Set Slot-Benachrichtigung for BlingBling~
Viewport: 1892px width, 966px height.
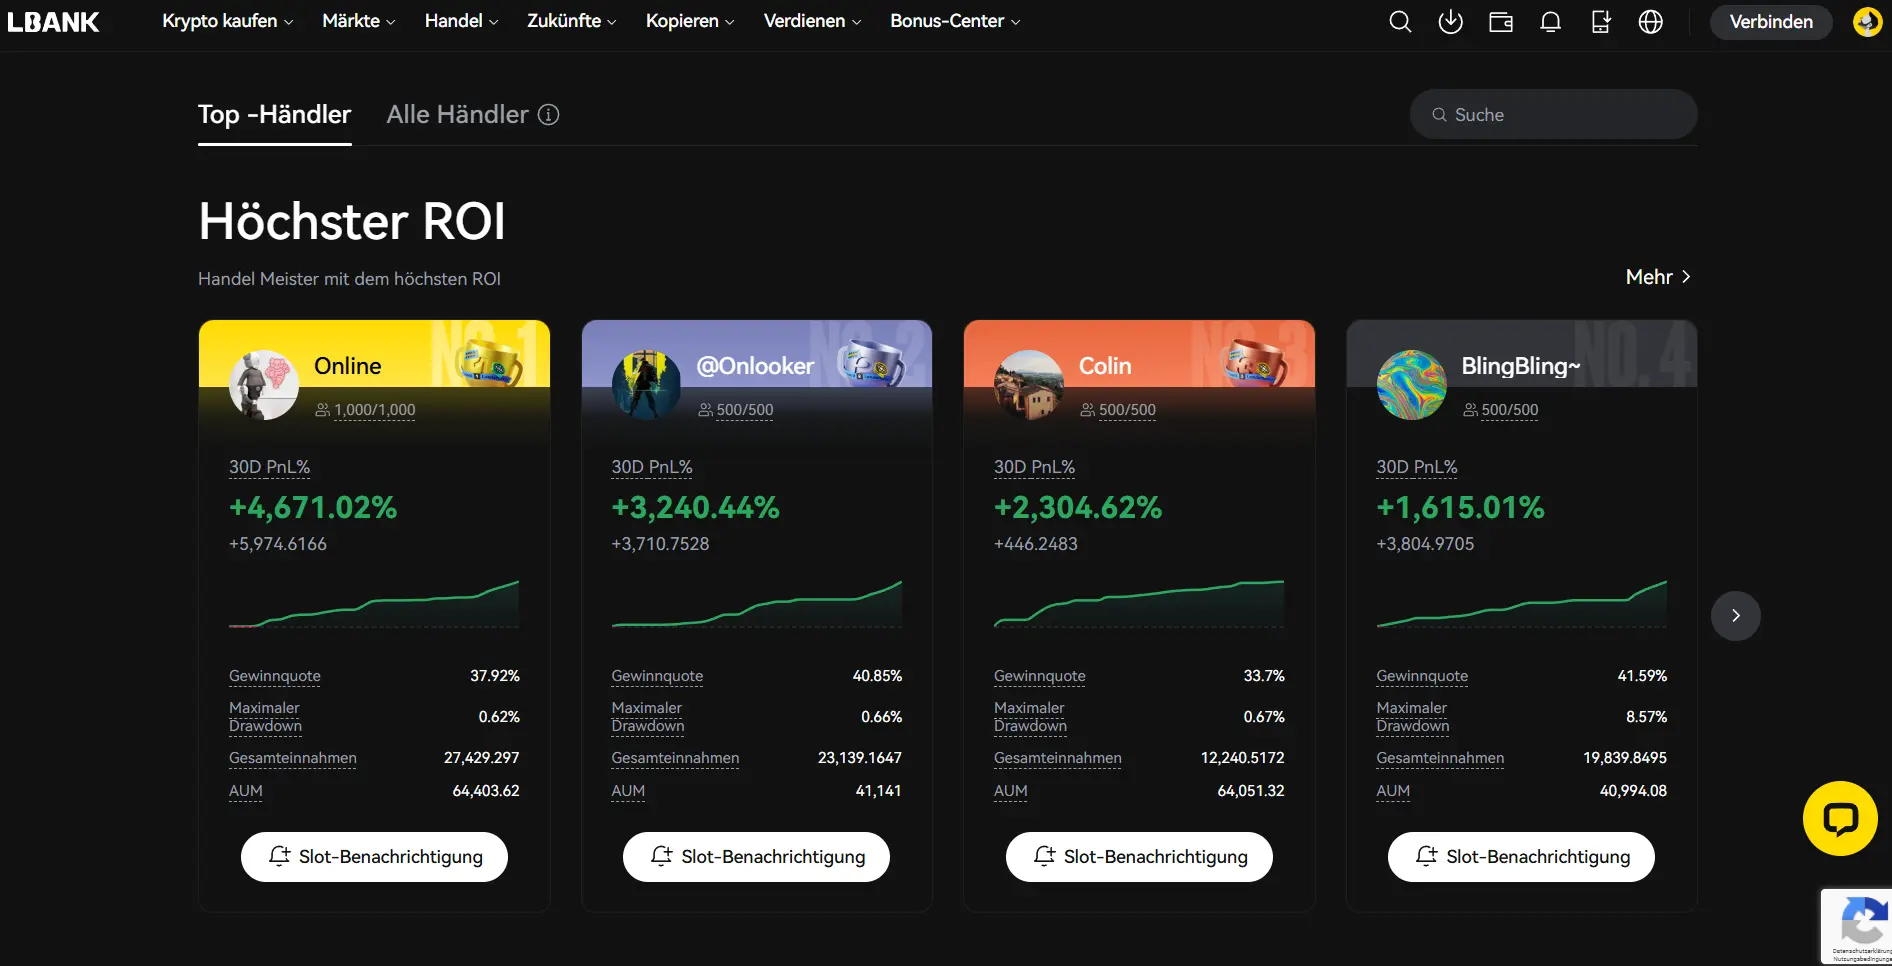1521,857
